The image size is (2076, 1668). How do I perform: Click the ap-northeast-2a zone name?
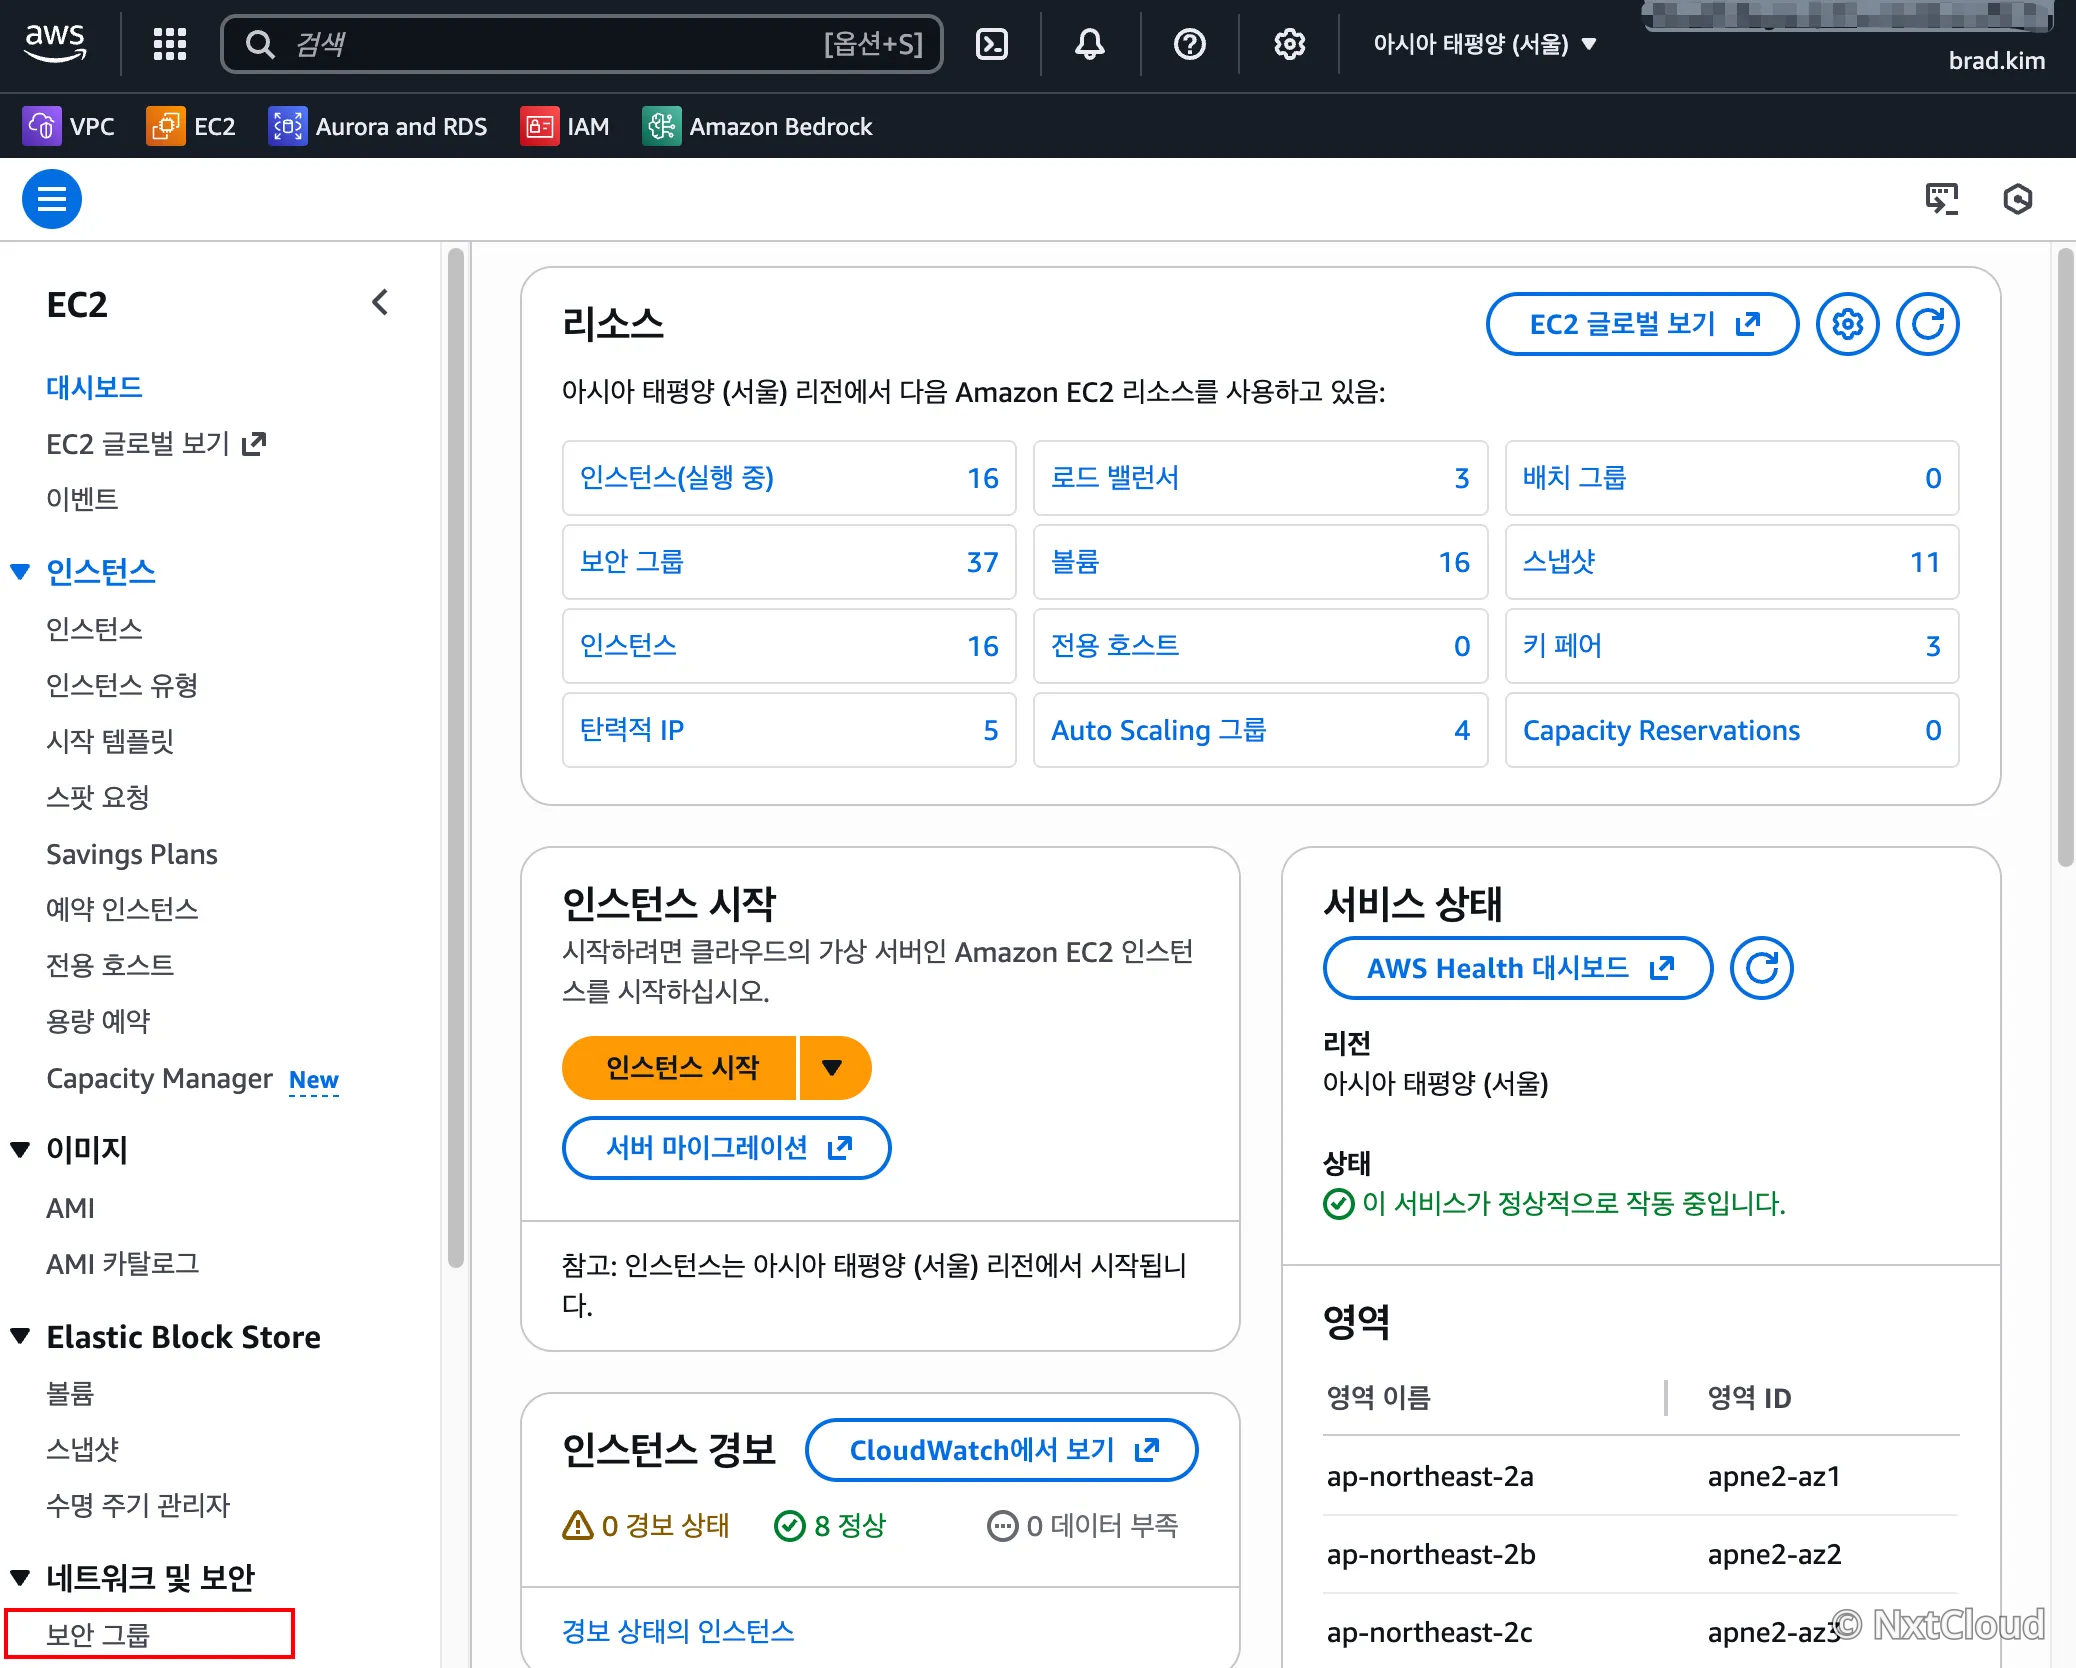1430,1476
